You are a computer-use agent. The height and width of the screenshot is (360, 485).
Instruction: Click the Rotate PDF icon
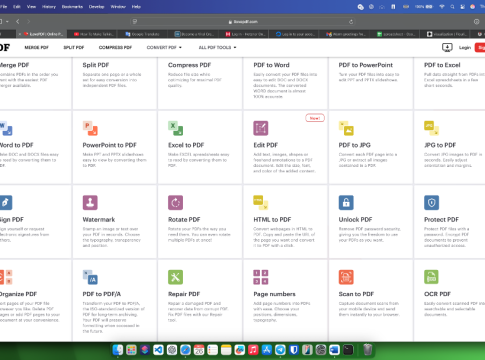176,203
